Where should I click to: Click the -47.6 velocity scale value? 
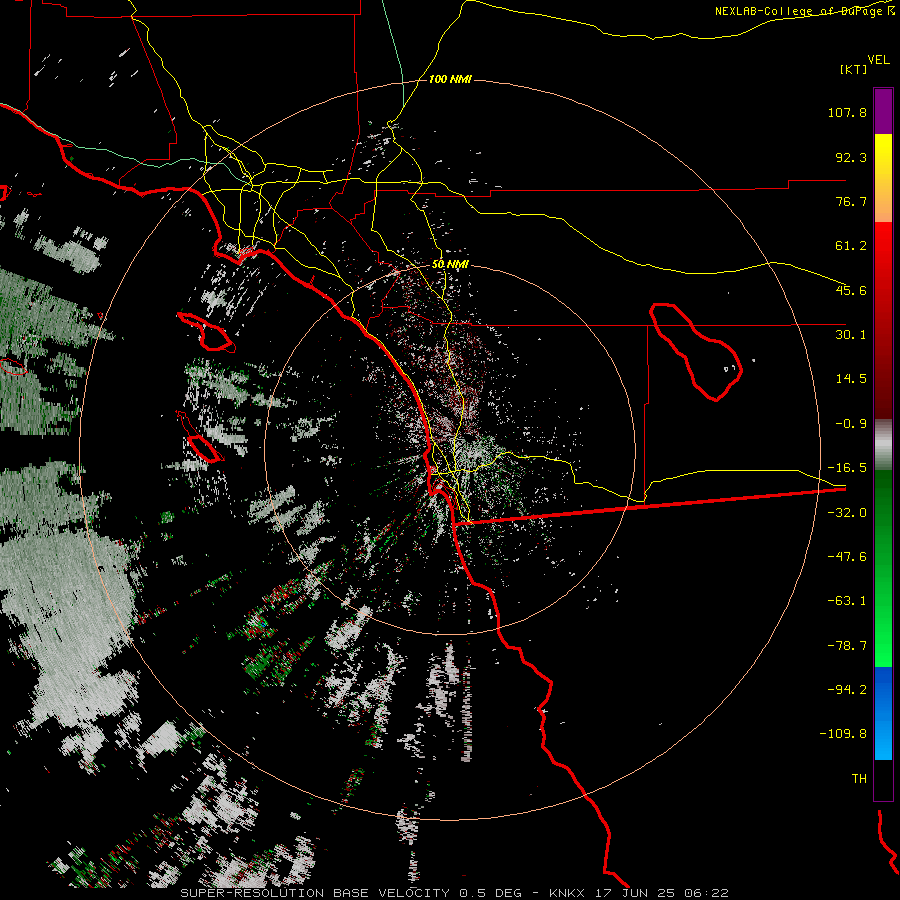(847, 557)
